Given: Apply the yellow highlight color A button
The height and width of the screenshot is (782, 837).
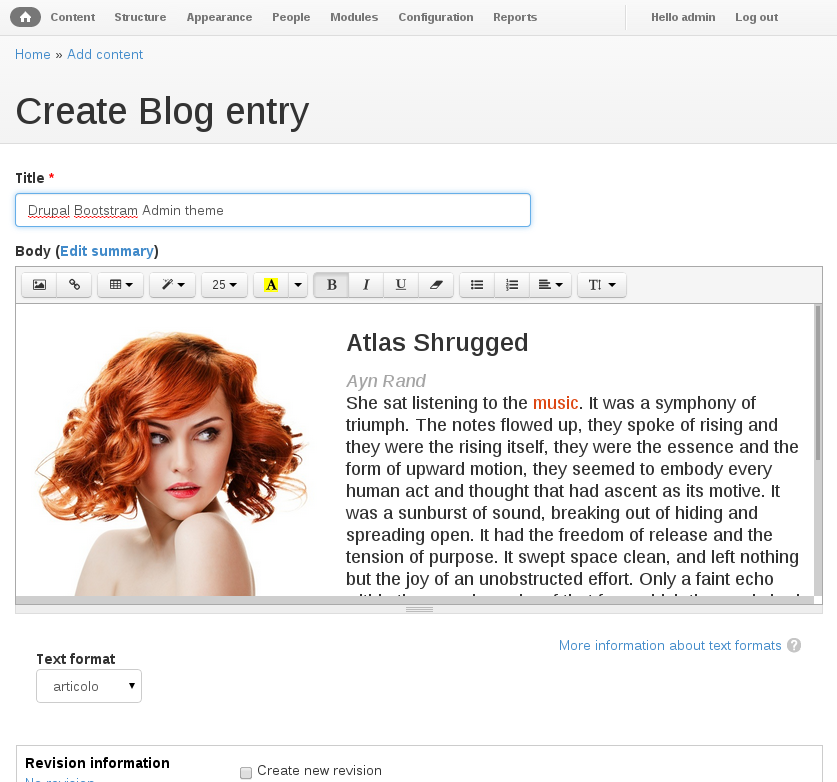Looking at the screenshot, I should coord(271,285).
